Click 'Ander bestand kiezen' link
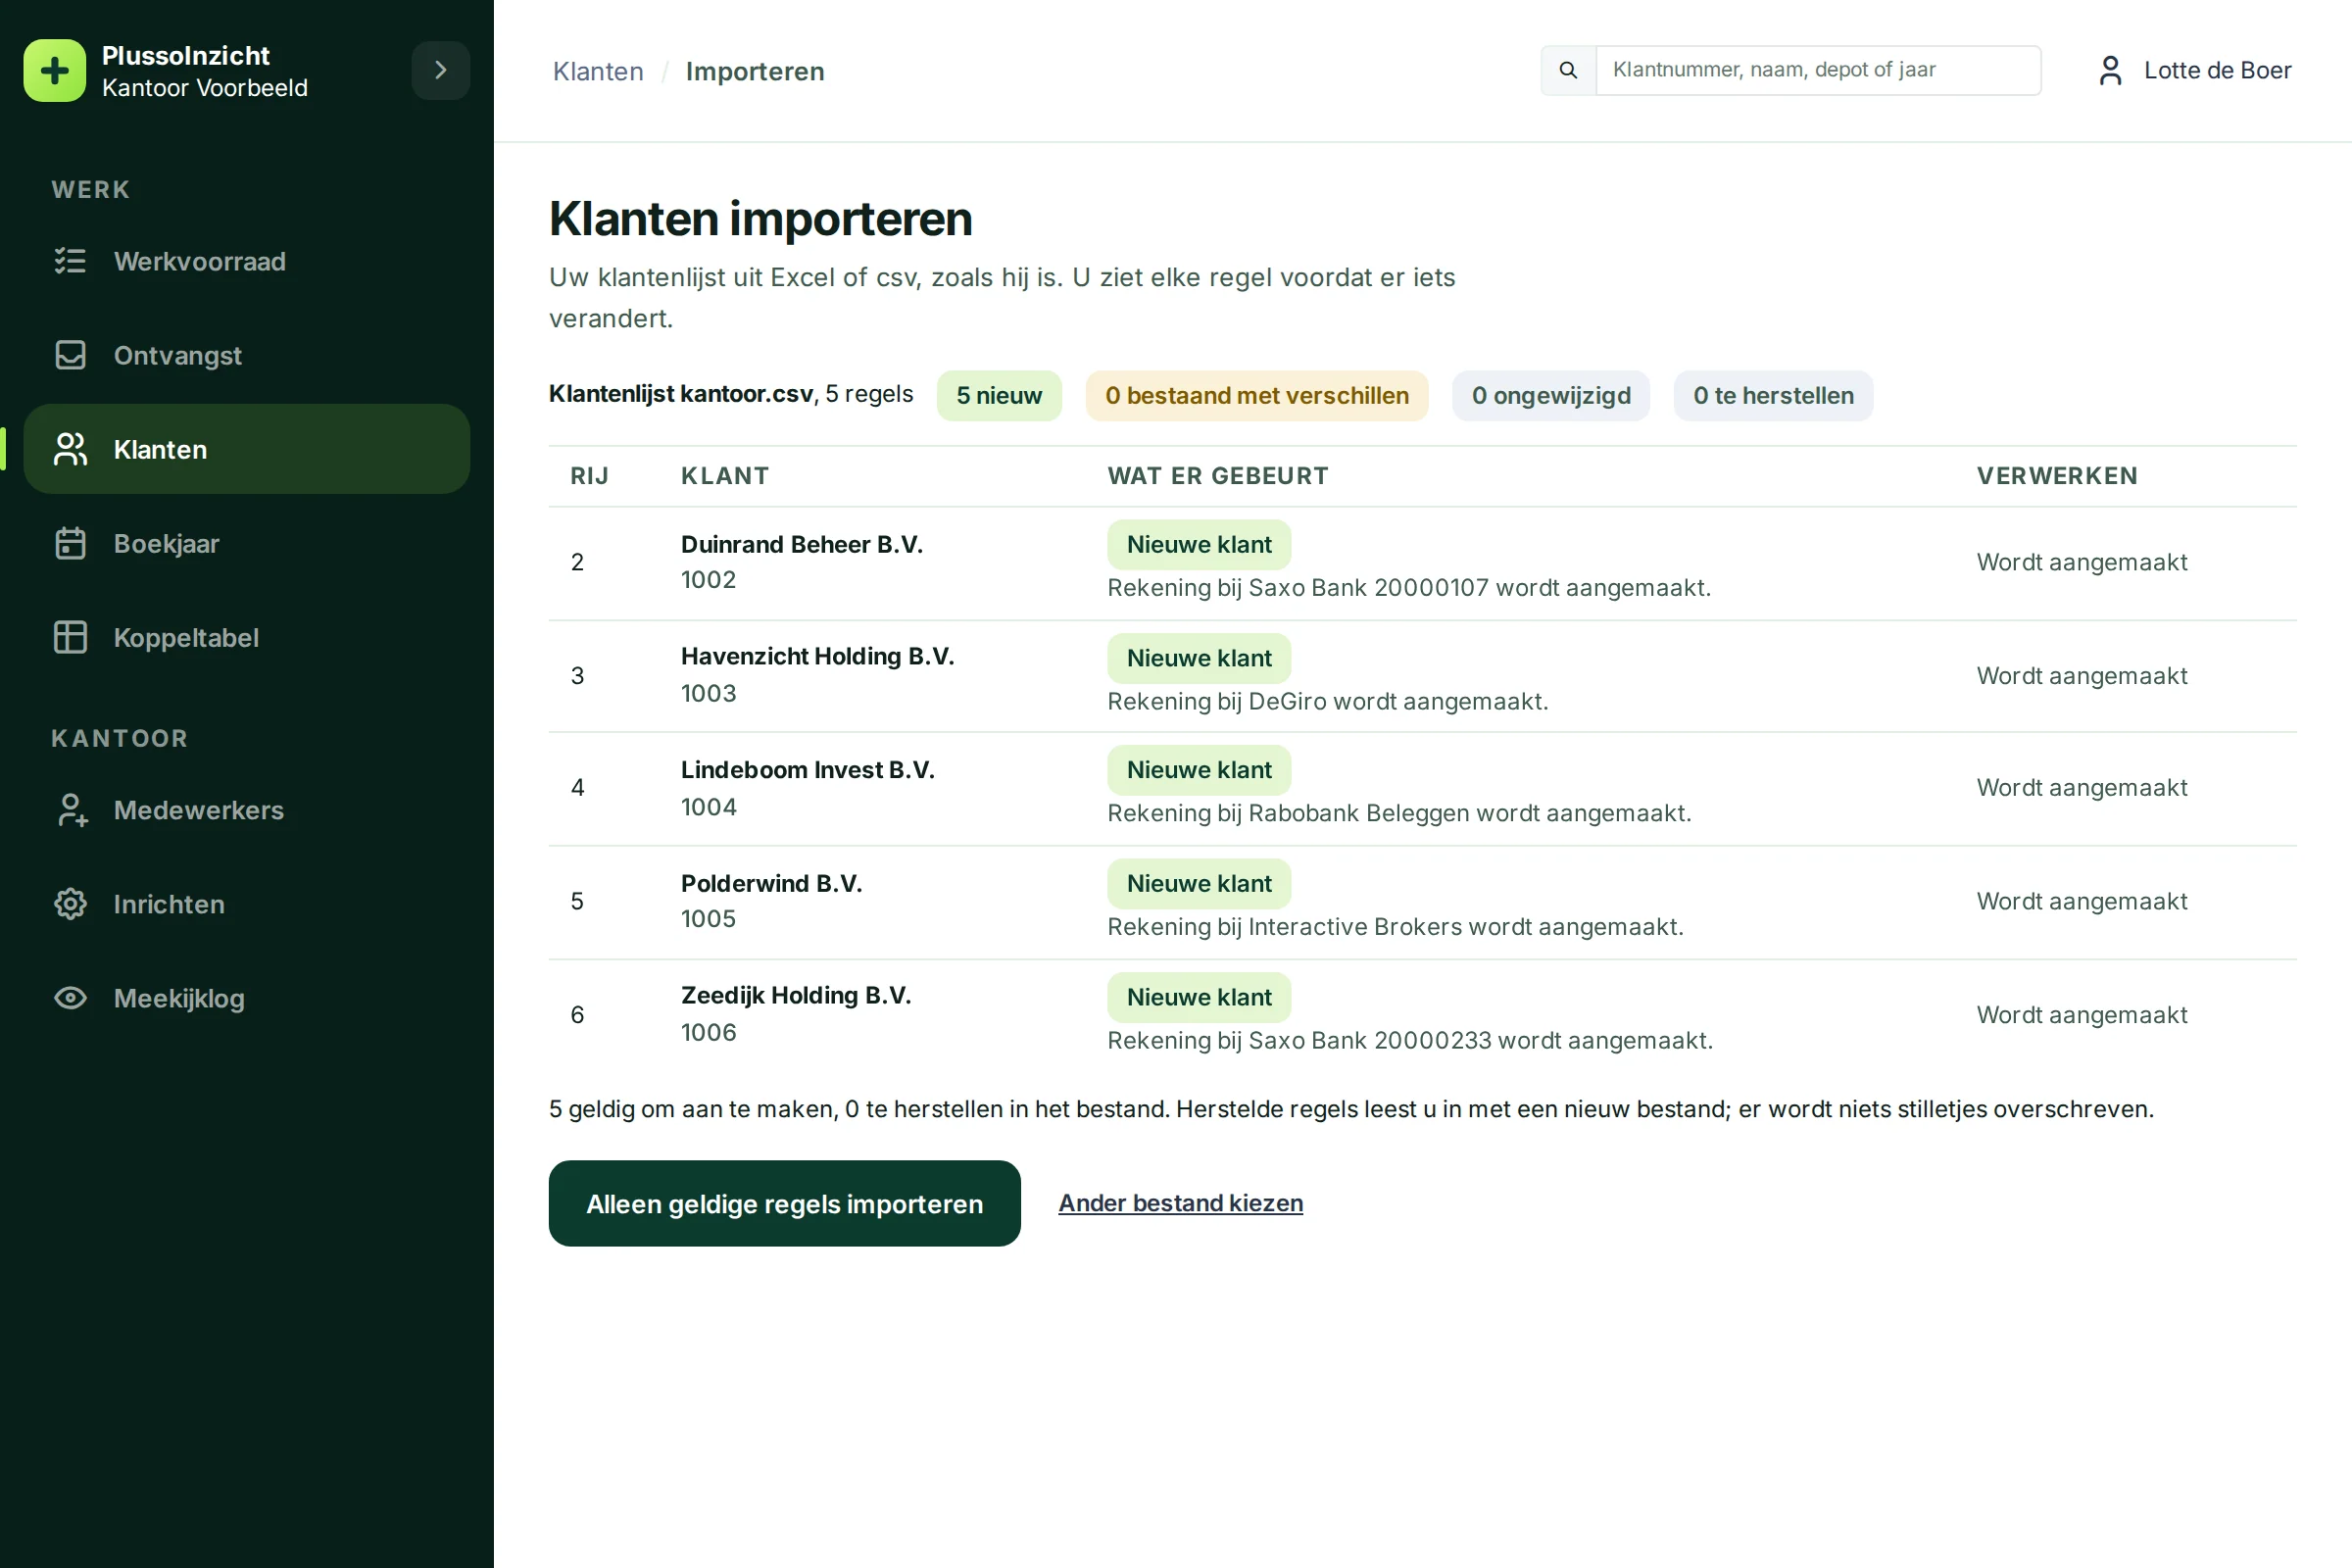 [x=1180, y=1203]
